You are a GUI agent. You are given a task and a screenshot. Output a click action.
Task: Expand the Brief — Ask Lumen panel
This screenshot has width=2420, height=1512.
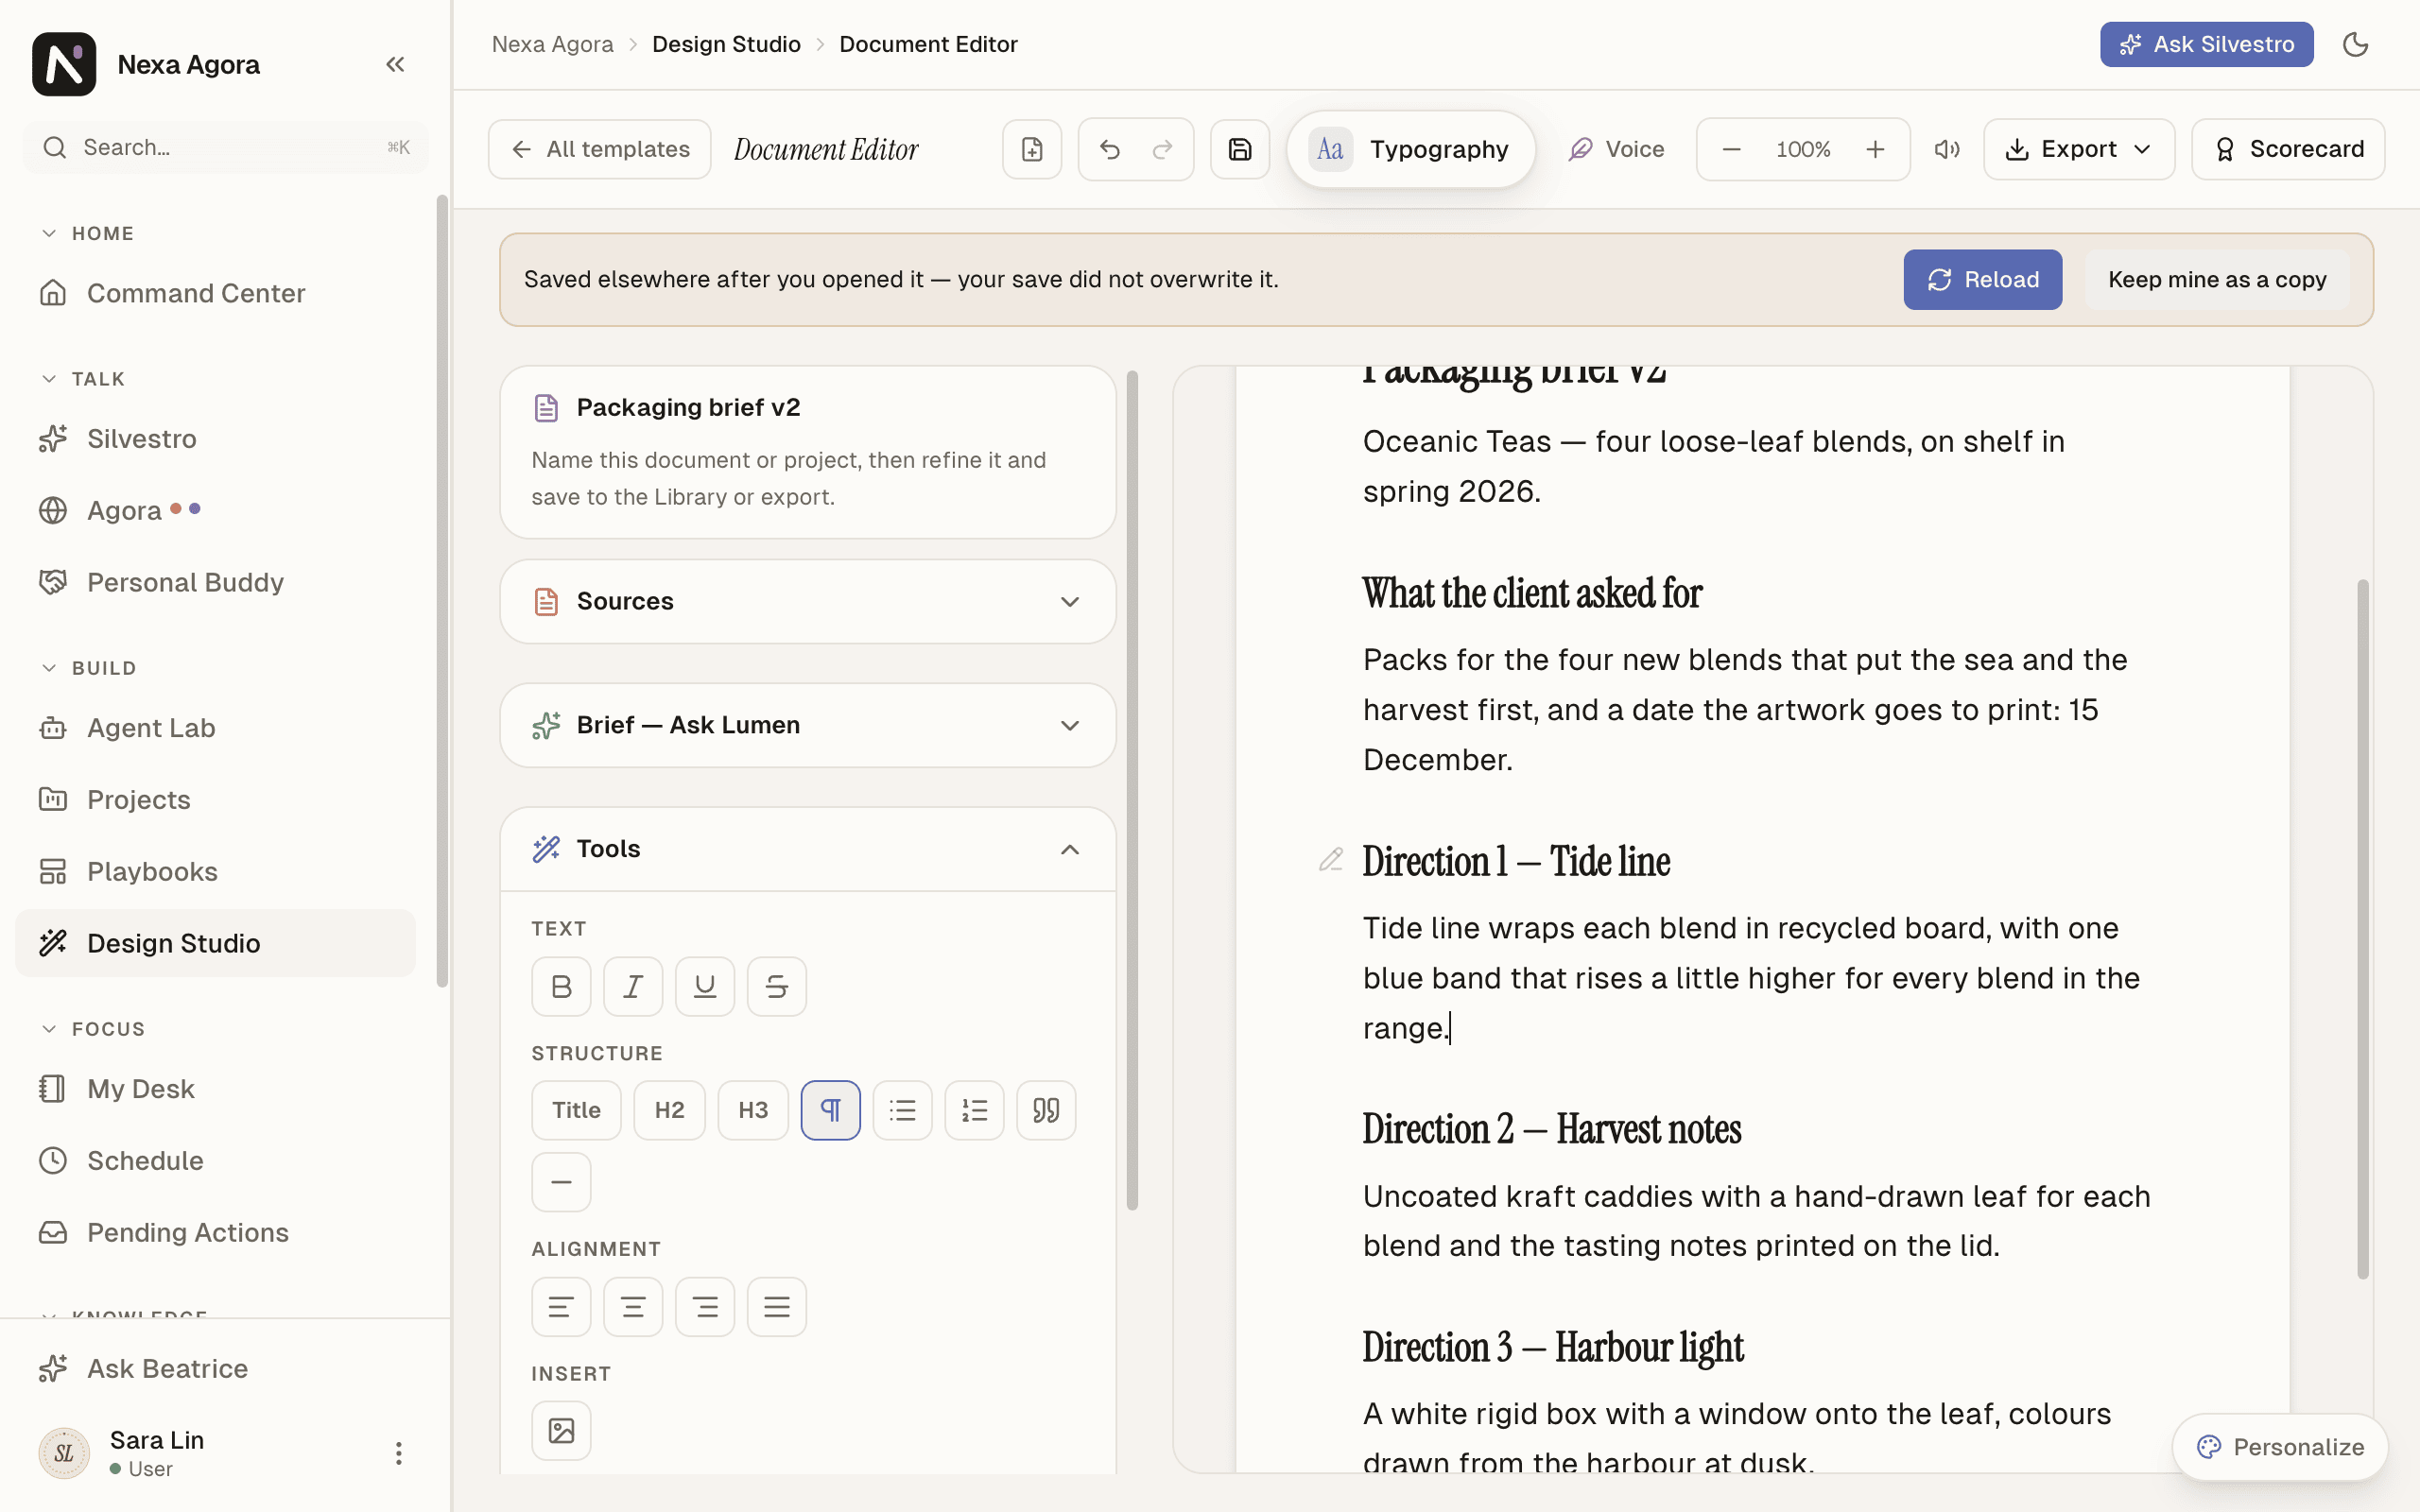pos(807,725)
